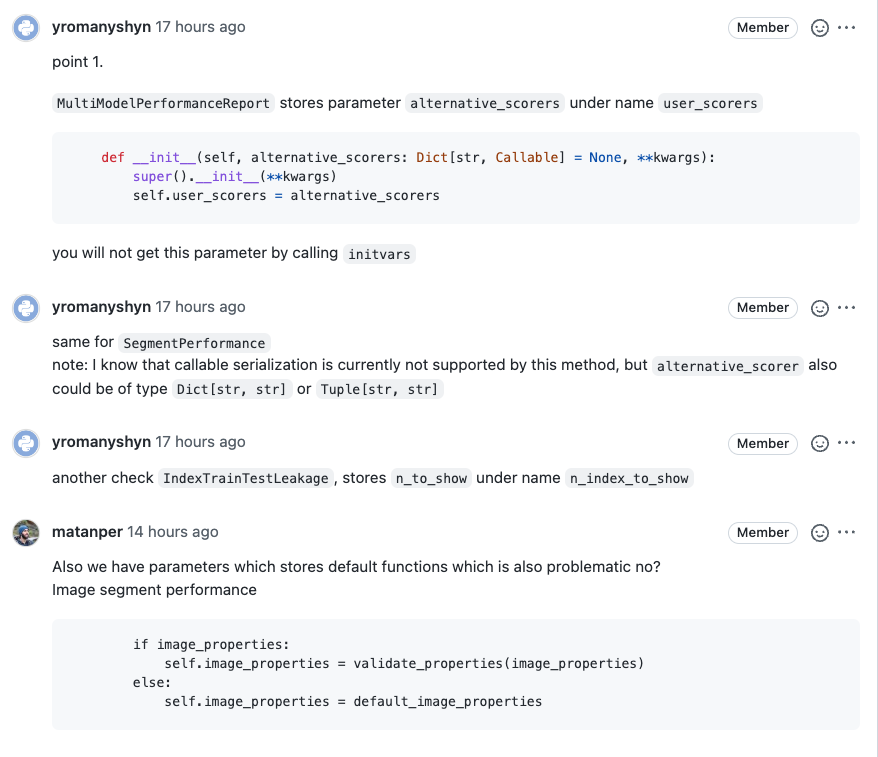
Task: Click 'Dict[str, str]' inline code
Action: pos(231,389)
